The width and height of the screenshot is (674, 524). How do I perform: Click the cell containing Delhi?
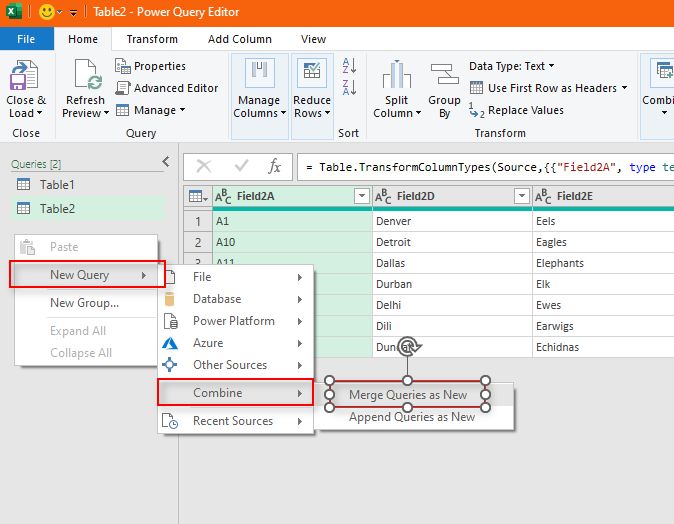coord(452,305)
